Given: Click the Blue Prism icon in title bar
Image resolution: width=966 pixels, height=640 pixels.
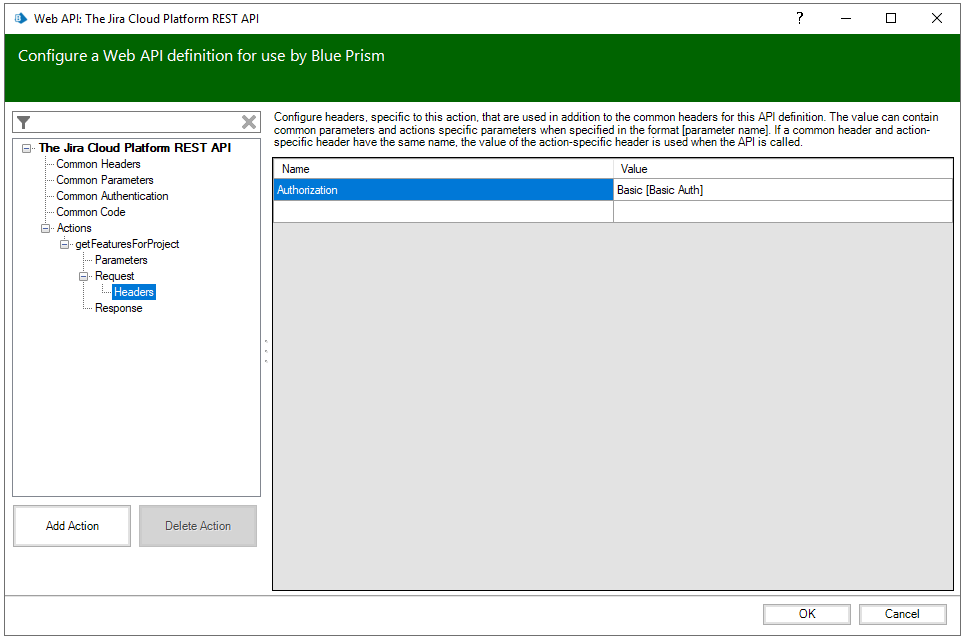Looking at the screenshot, I should tap(20, 18).
